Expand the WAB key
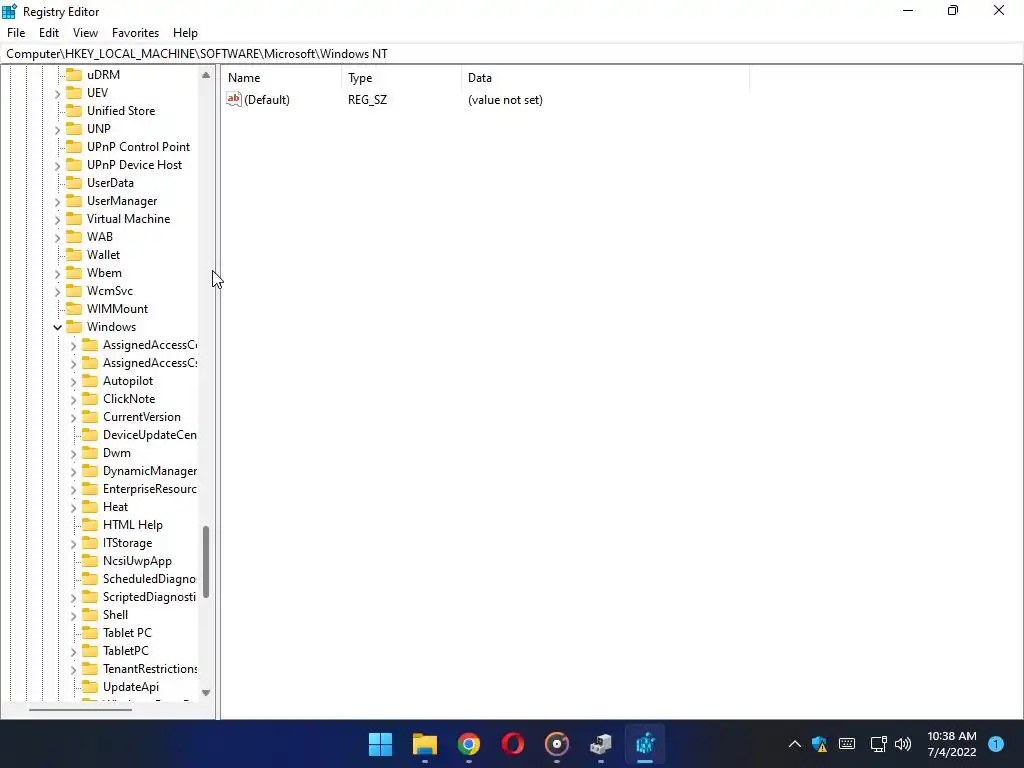This screenshot has height=768, width=1024. click(57, 237)
